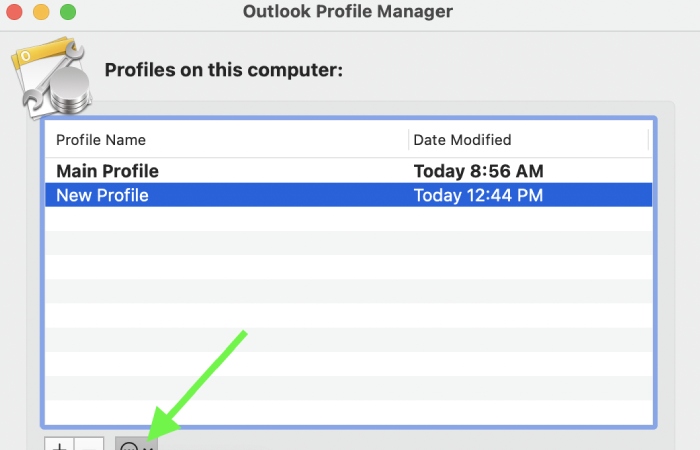The width and height of the screenshot is (700, 450).
Task: Close the Outlook Profile Manager window
Action: [x=14, y=12]
